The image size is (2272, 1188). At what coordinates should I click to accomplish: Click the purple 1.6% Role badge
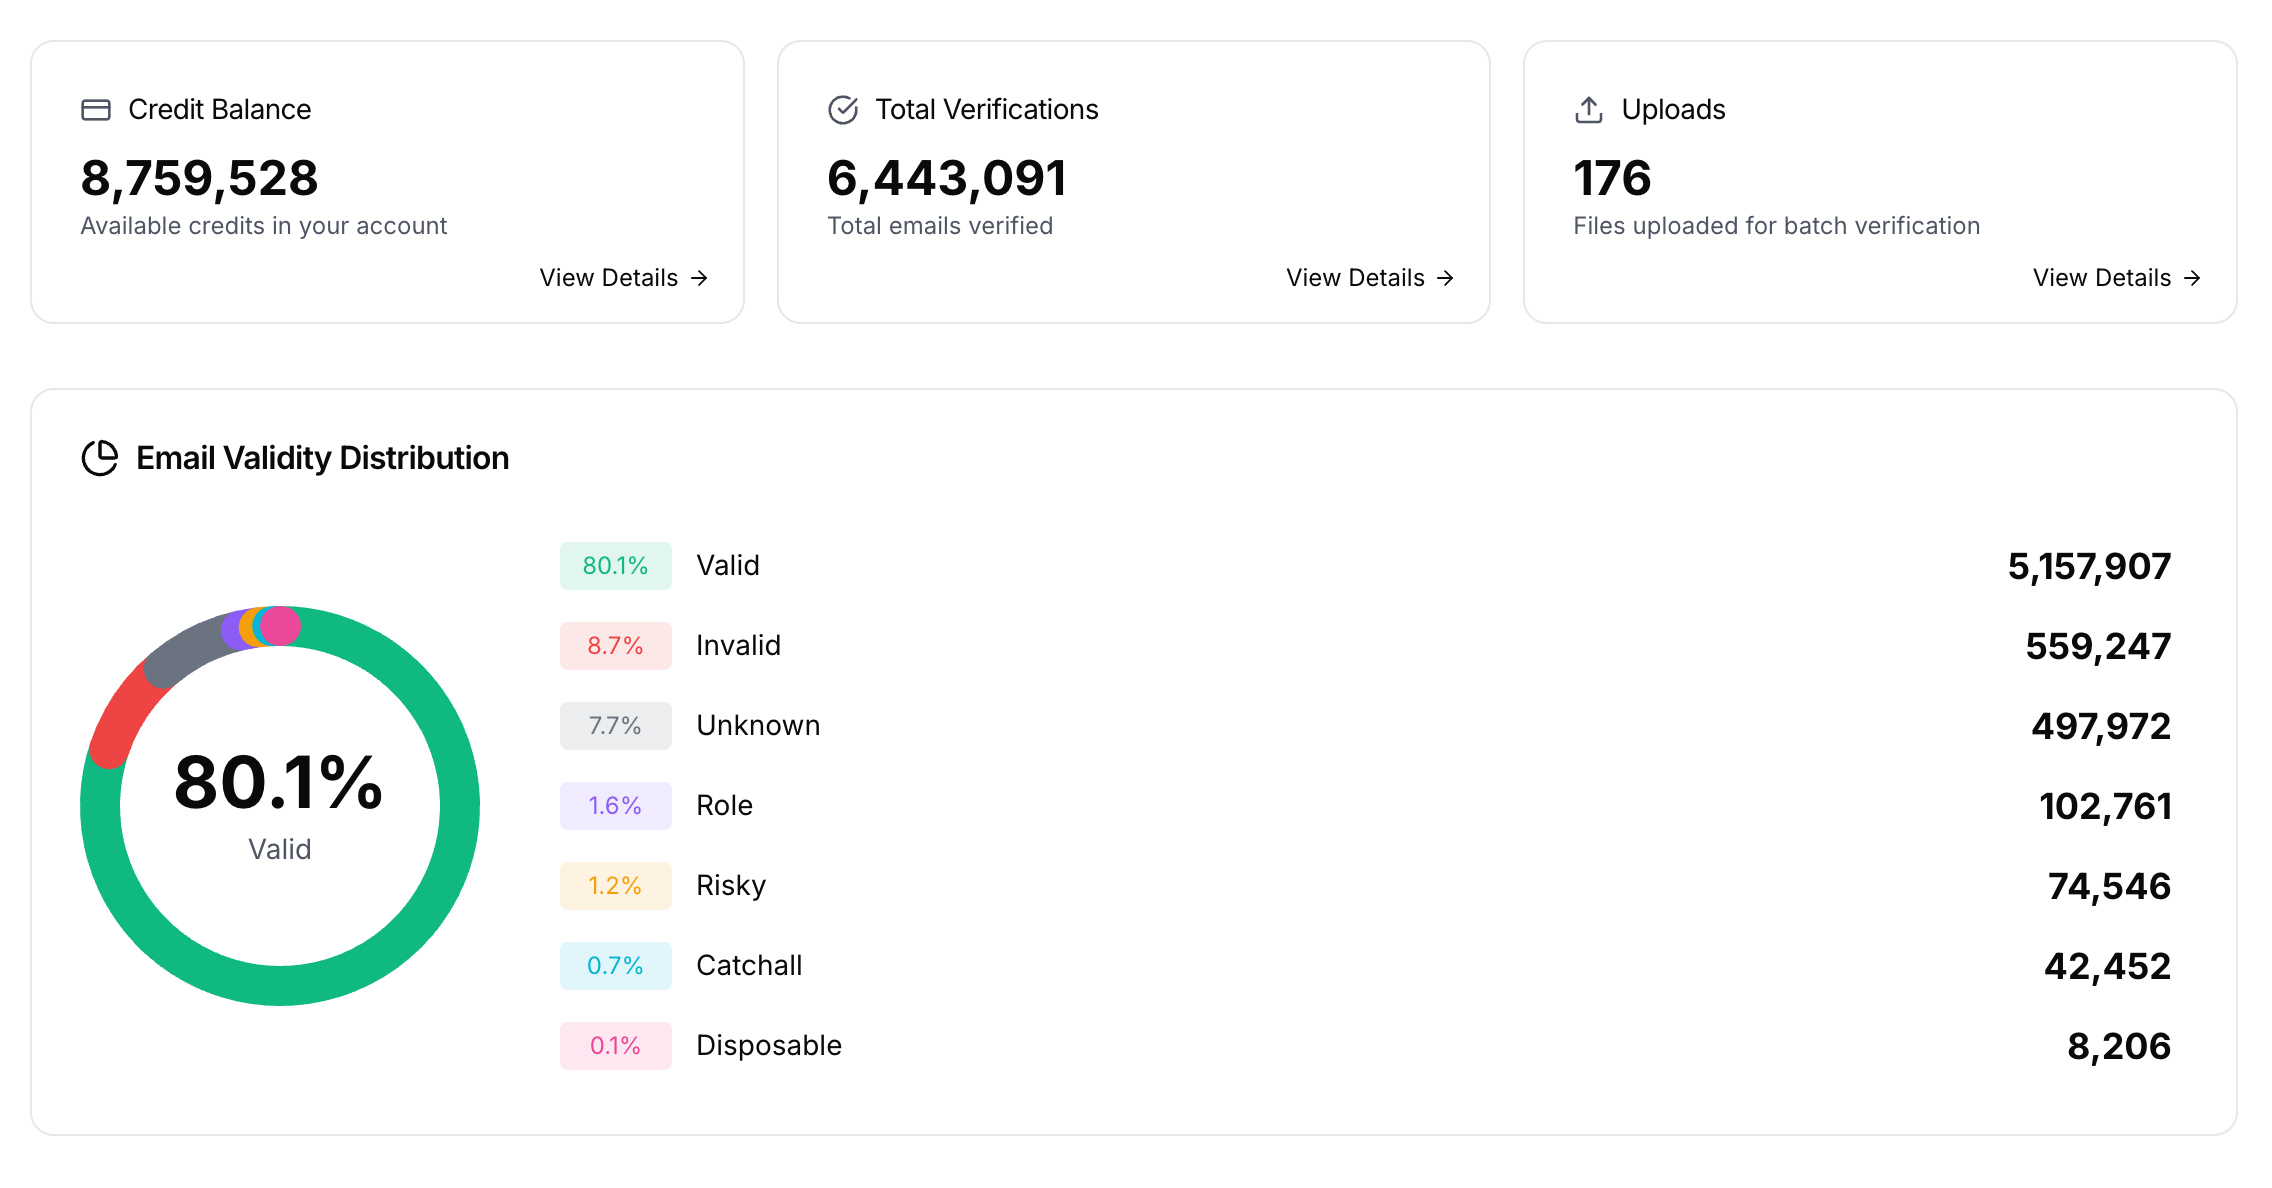(615, 806)
